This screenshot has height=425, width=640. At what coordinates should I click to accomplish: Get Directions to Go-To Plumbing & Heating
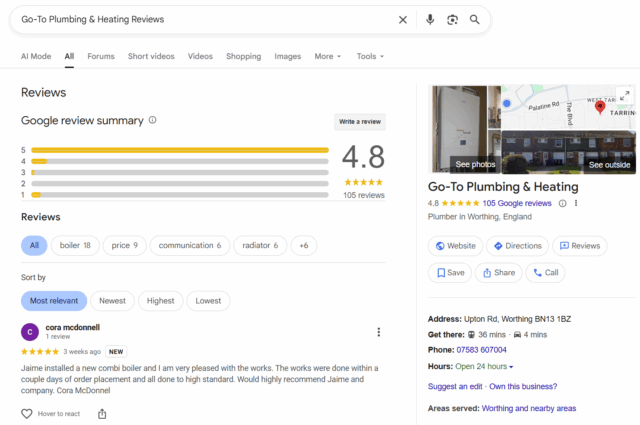517,246
